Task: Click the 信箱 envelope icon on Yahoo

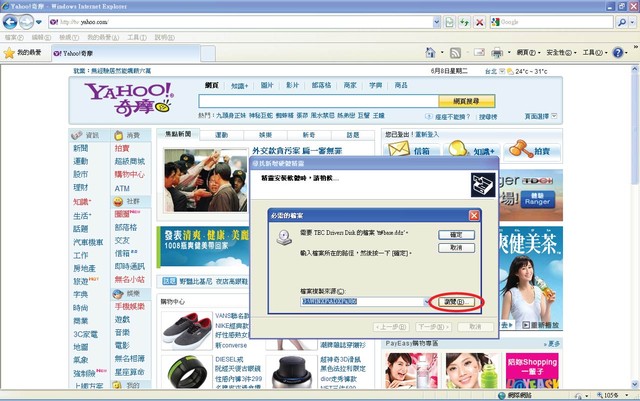Action: pyautogui.click(x=399, y=149)
